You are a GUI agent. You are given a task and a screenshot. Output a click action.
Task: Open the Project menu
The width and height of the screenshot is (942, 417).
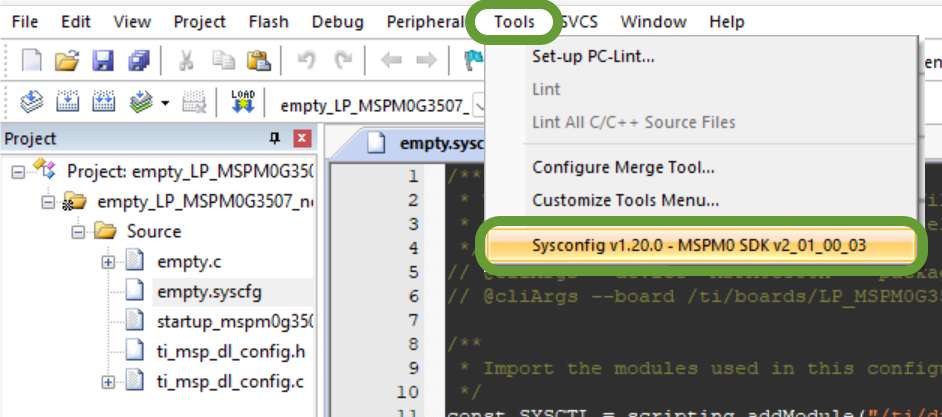pos(199,22)
